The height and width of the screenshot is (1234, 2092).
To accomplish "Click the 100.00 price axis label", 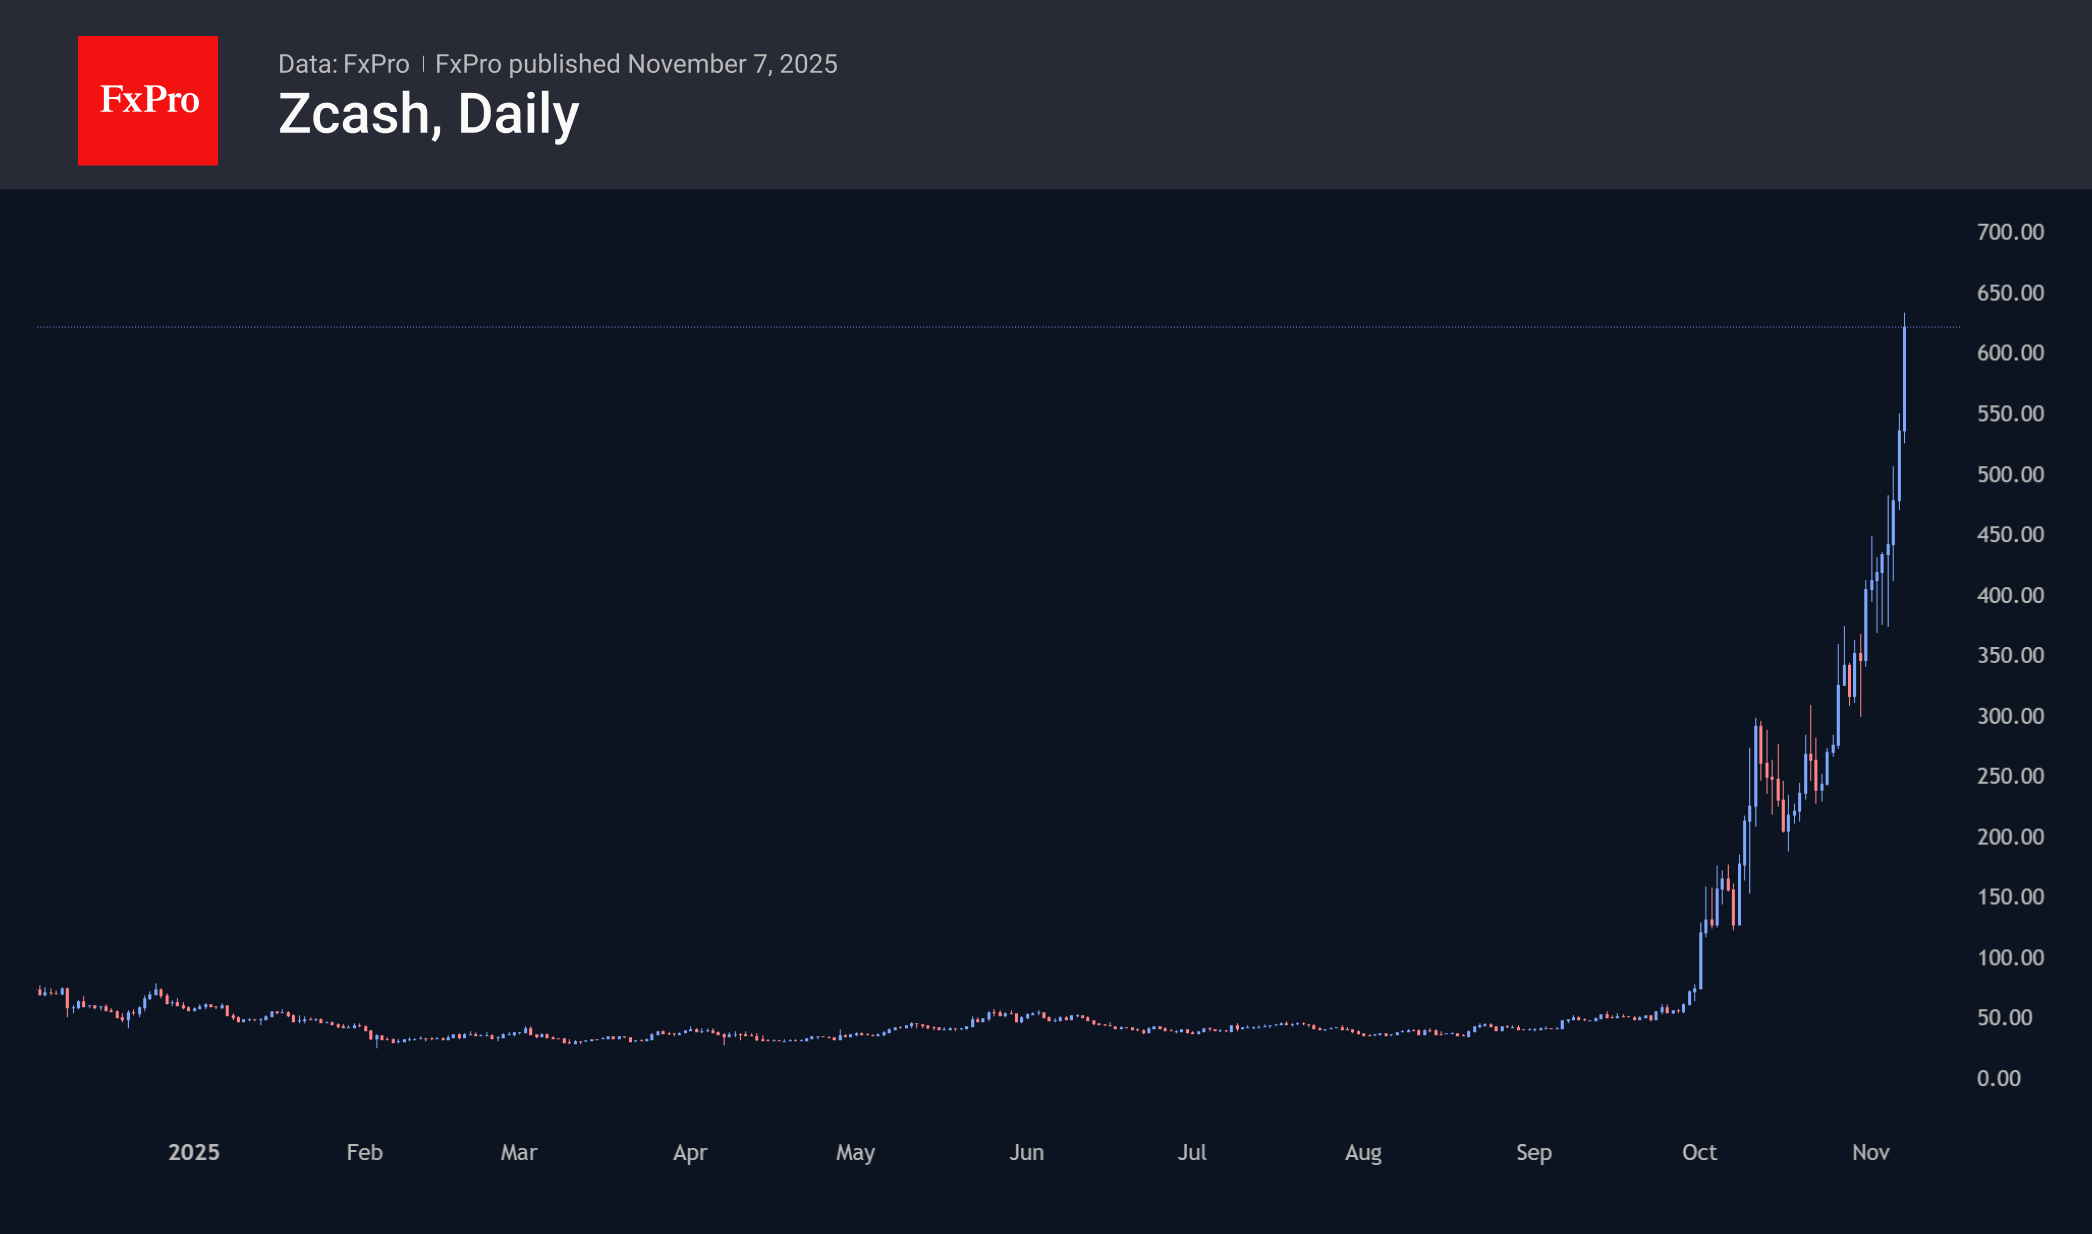I will (x=2010, y=957).
